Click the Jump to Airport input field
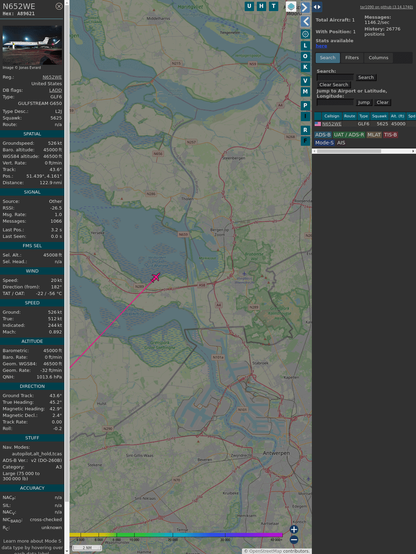Image resolution: width=416 pixels, height=554 pixels. (x=335, y=102)
